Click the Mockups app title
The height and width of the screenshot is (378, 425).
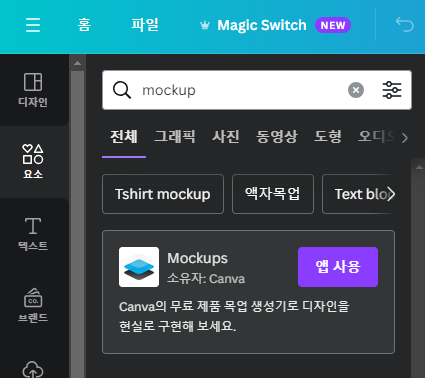[x=197, y=258]
